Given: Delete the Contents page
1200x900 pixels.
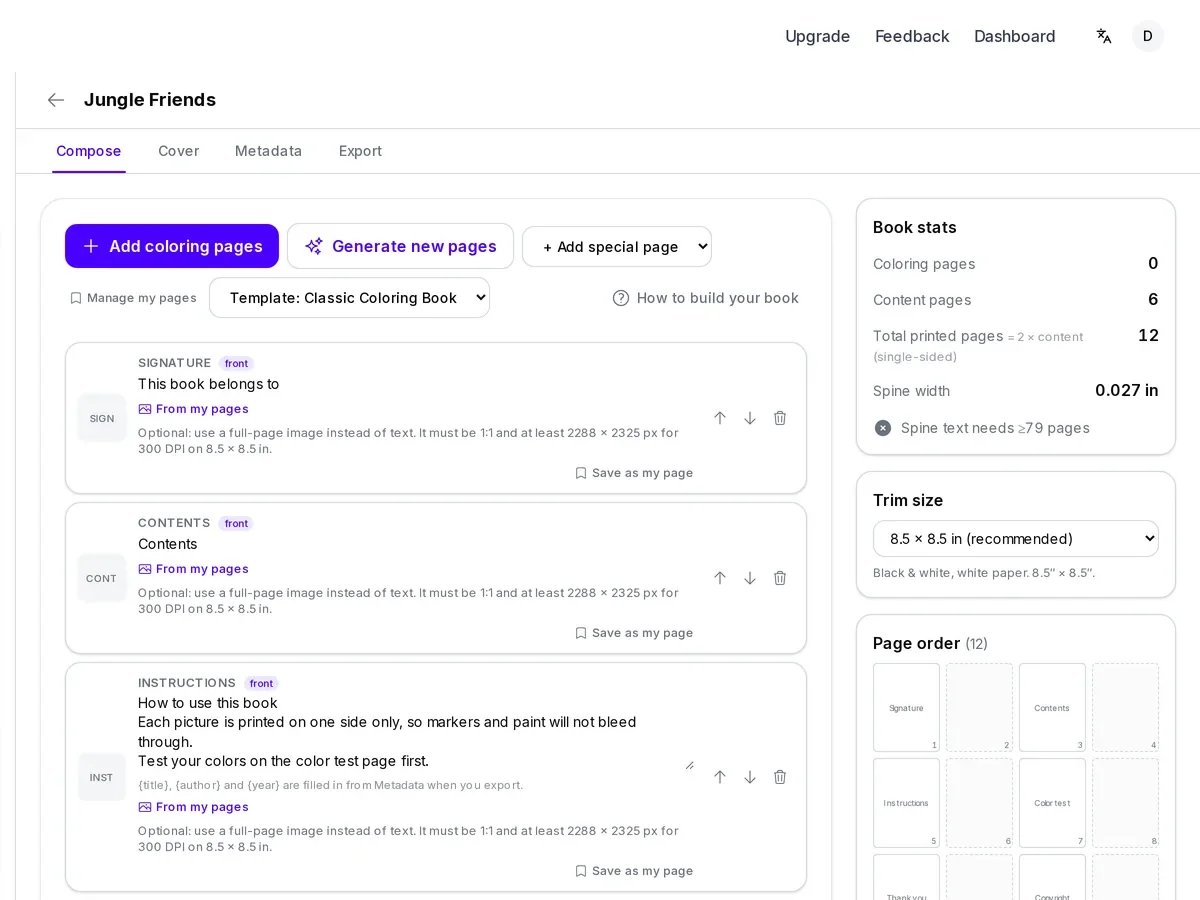Looking at the screenshot, I should [x=780, y=578].
